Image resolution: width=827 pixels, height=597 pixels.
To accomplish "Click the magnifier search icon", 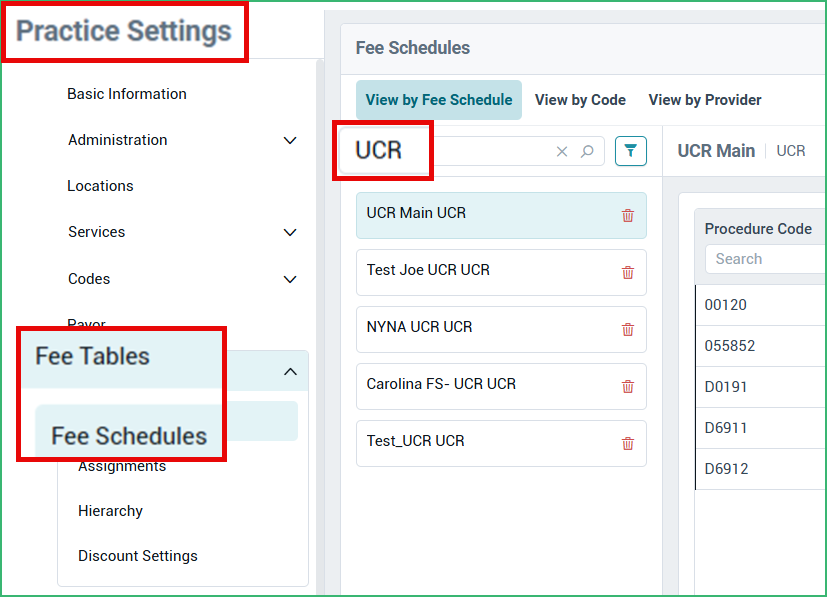I will (x=587, y=151).
